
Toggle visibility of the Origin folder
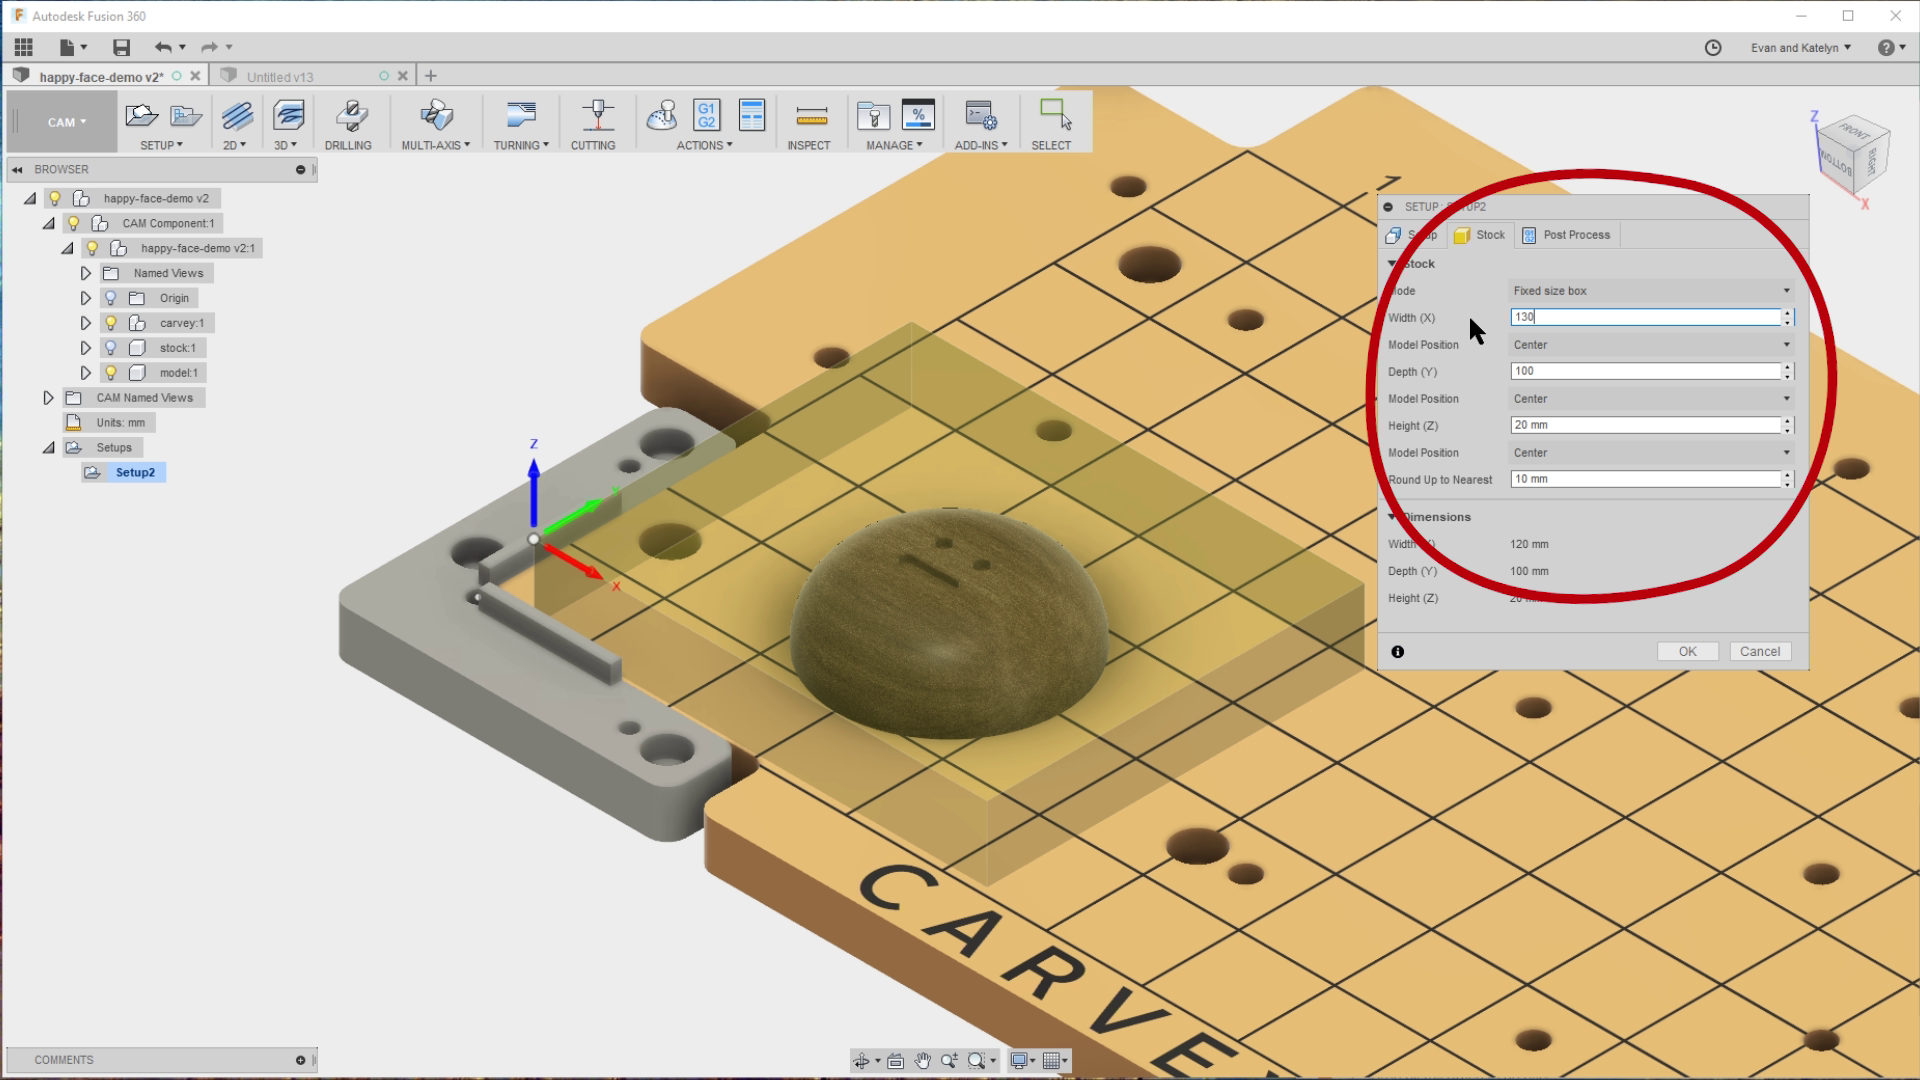tap(109, 297)
